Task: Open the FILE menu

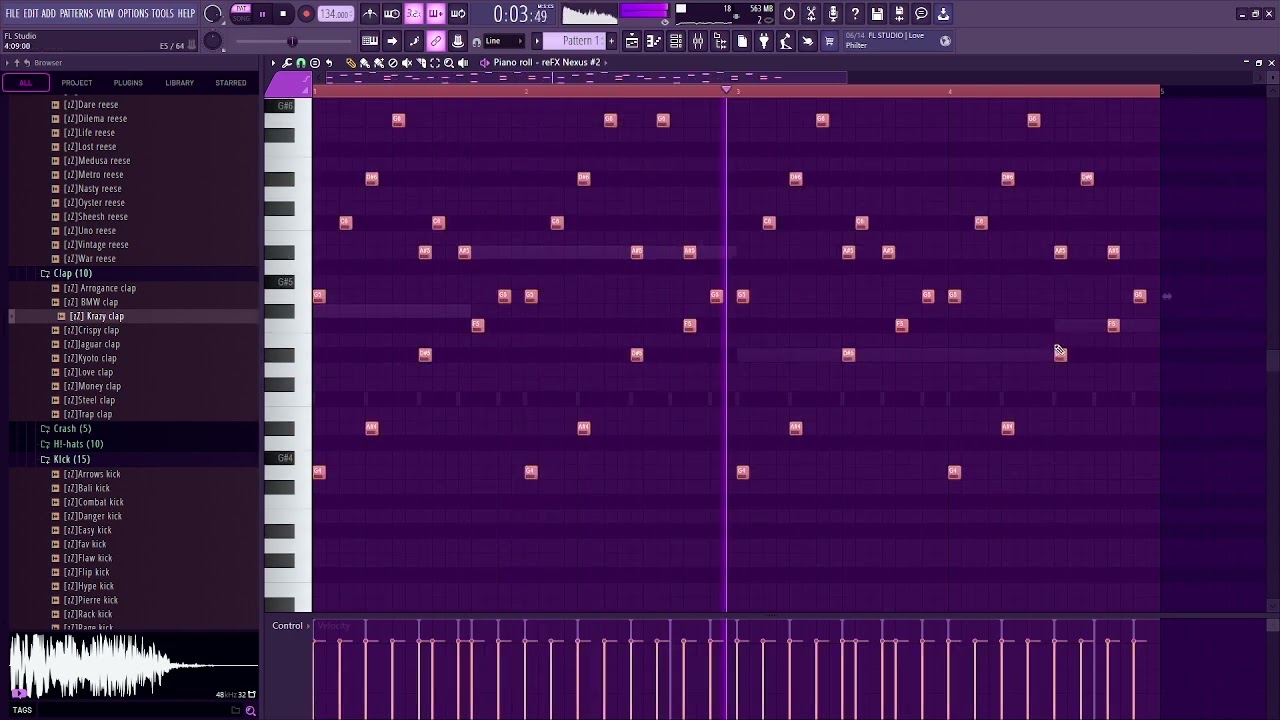Action: click(x=12, y=13)
